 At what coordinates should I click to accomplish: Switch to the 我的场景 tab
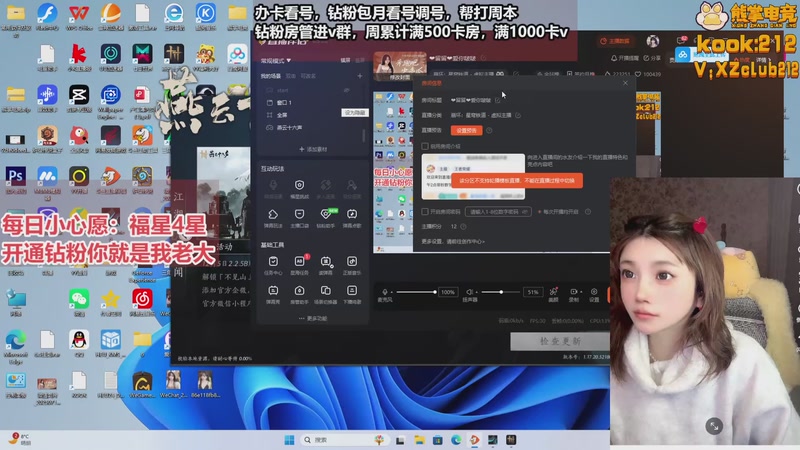[x=270, y=76]
